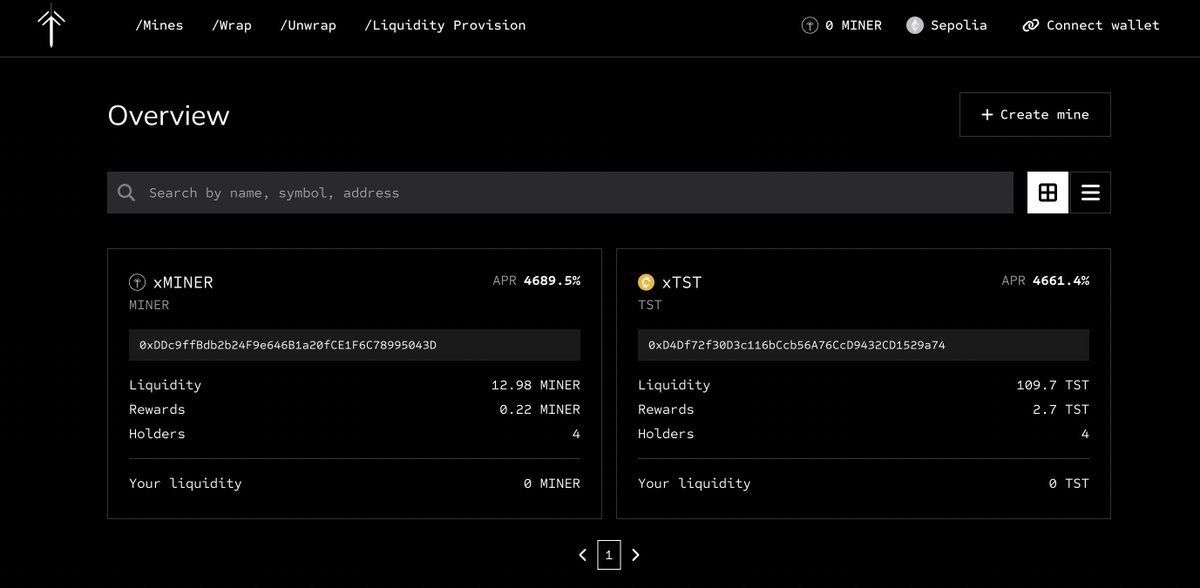1200x588 pixels.
Task: Switch to grid view
Action: (x=1048, y=192)
